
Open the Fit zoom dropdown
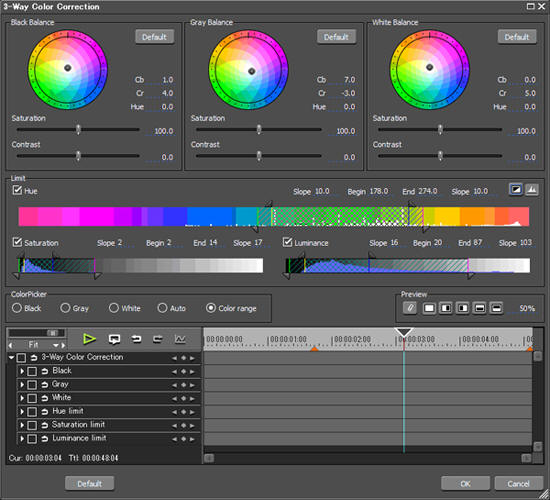(55, 345)
